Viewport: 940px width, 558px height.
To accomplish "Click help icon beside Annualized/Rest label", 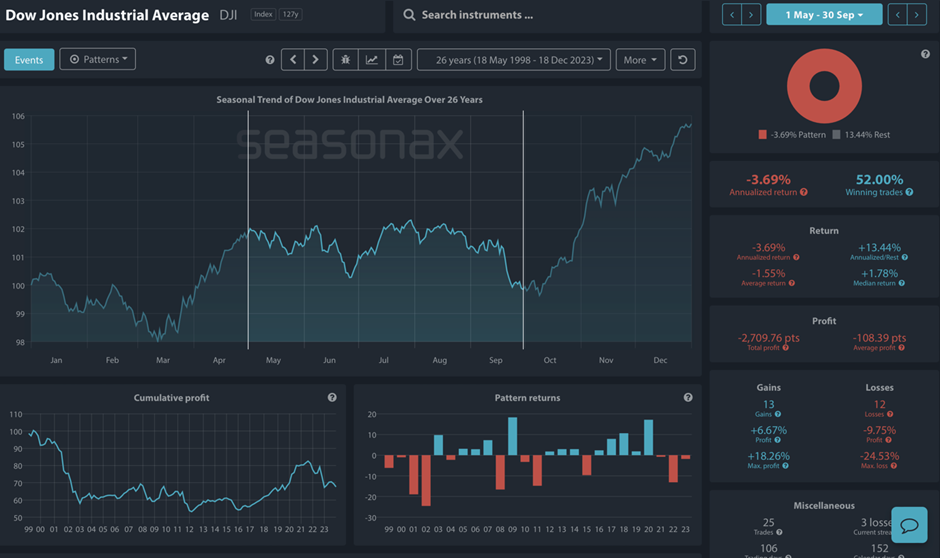I will pyautogui.click(x=905, y=257).
